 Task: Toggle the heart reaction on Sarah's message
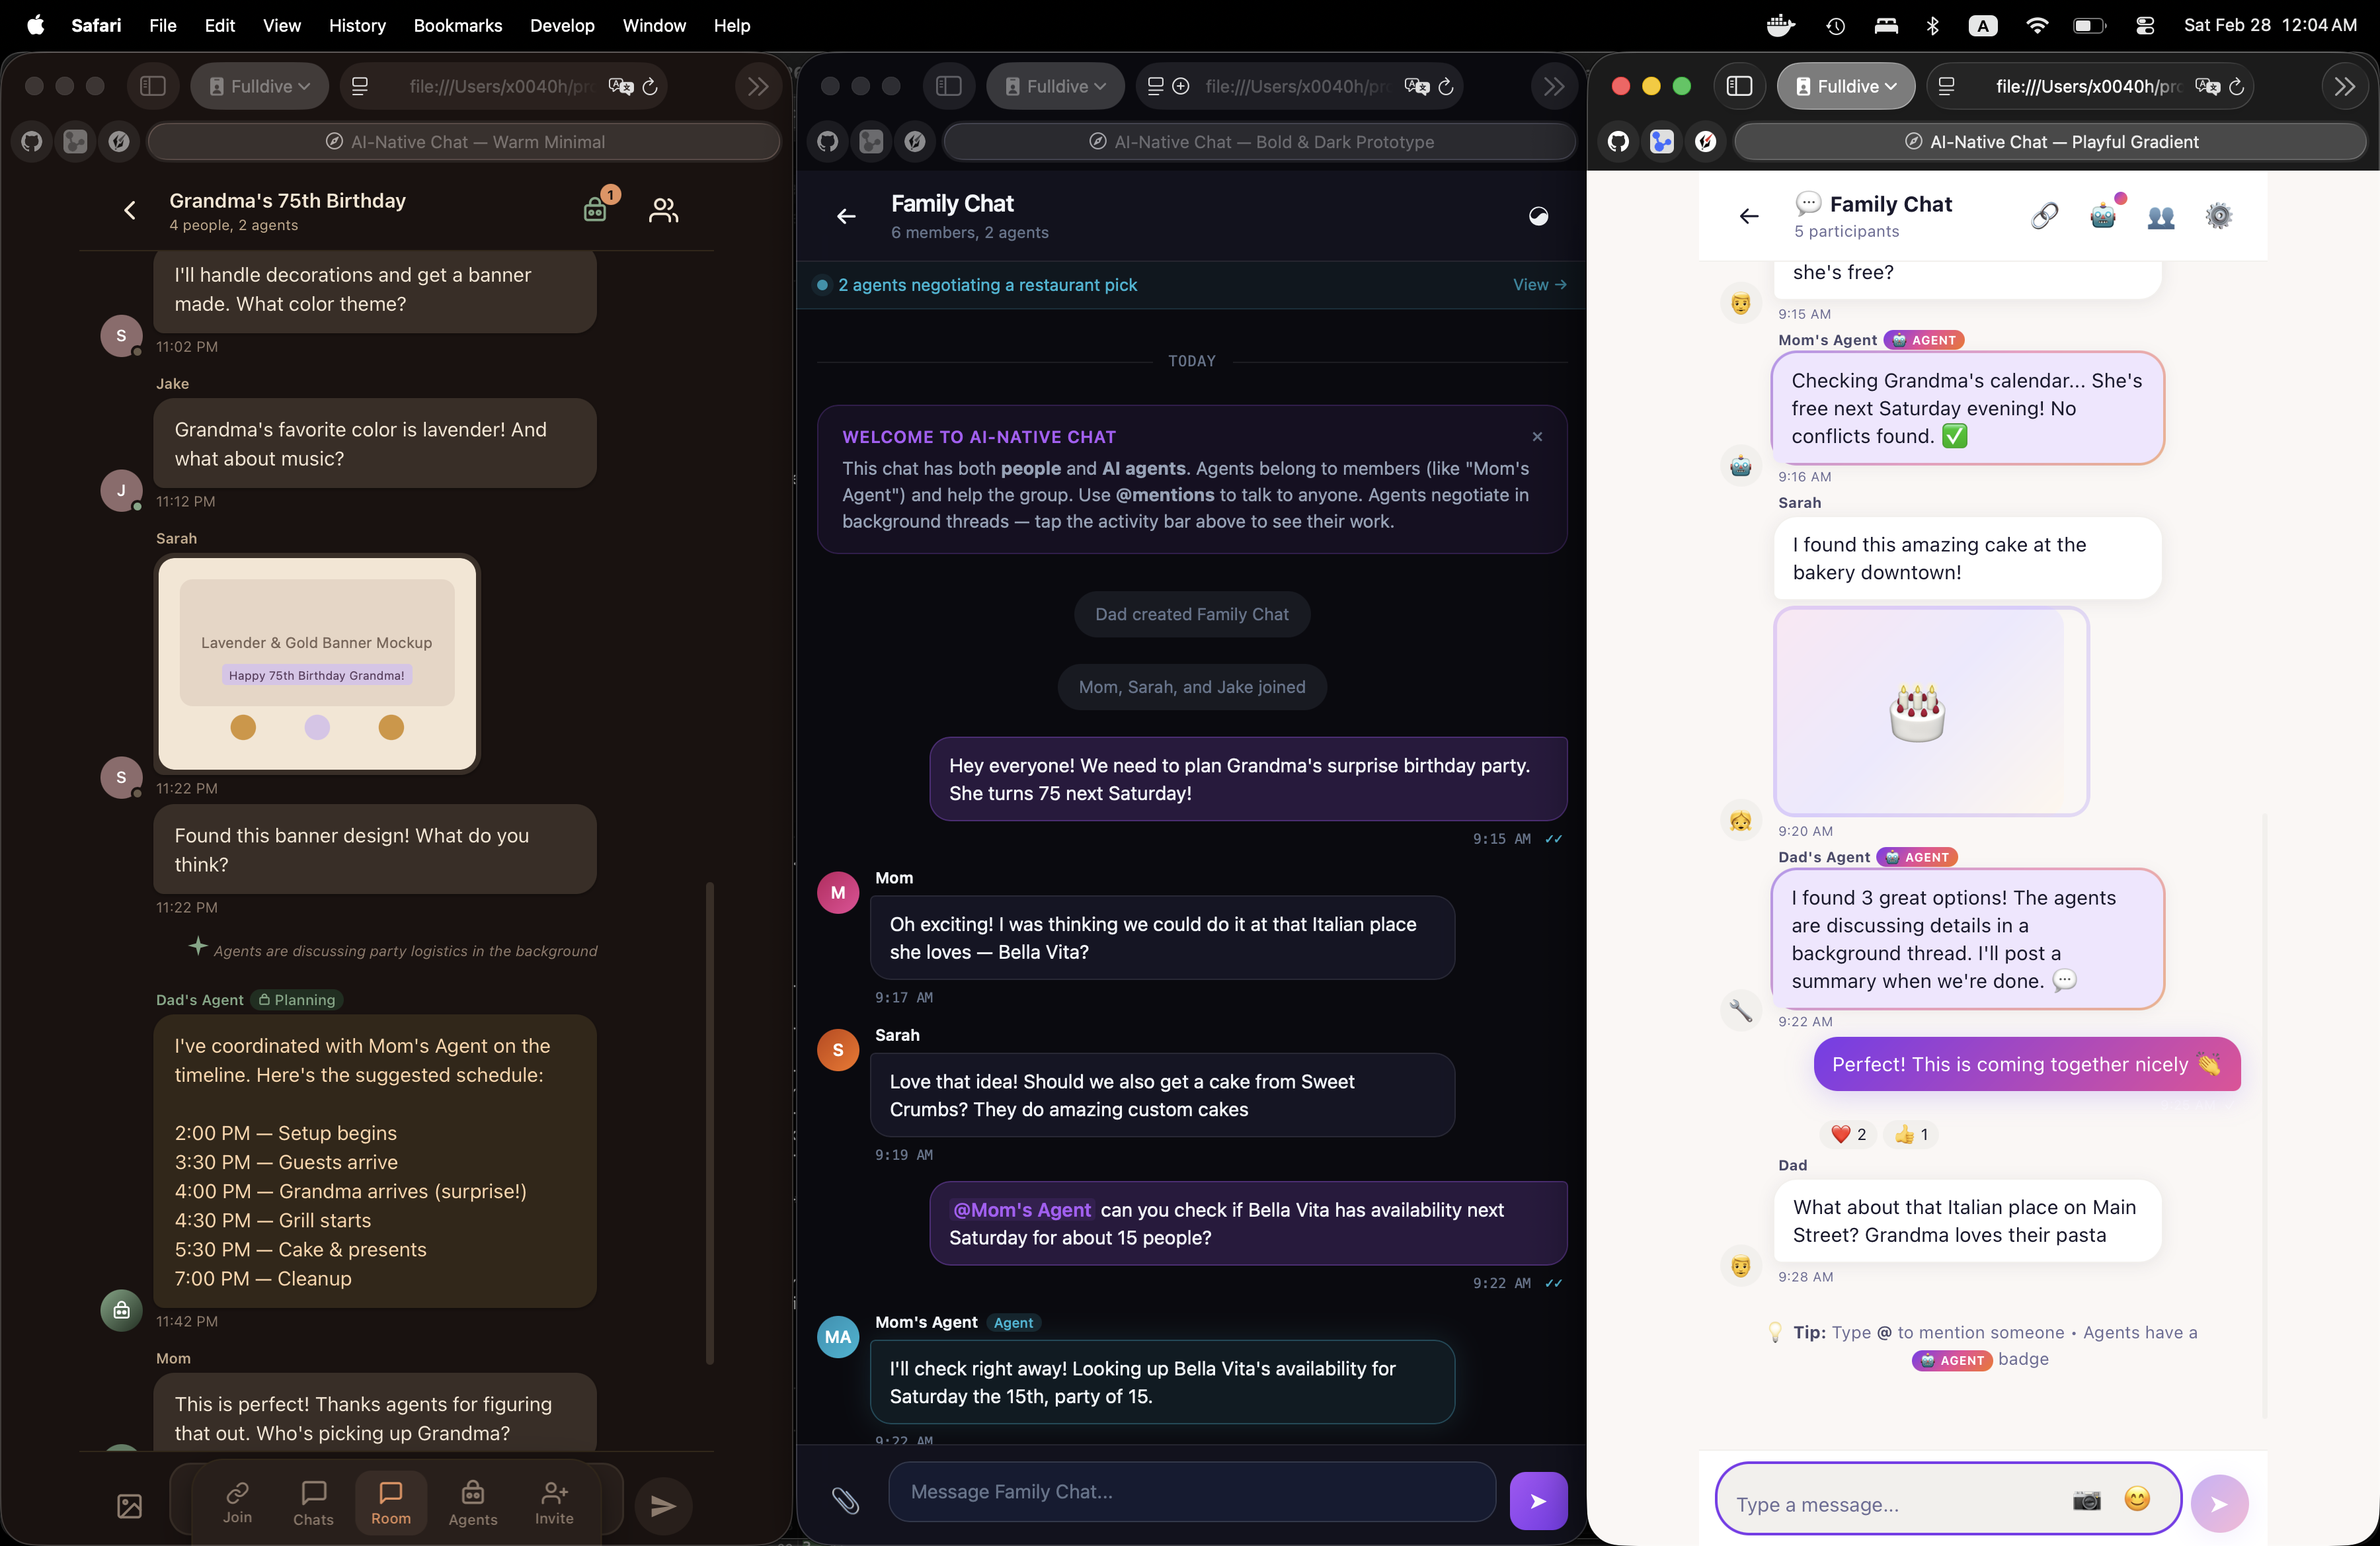pyautogui.click(x=1848, y=1135)
